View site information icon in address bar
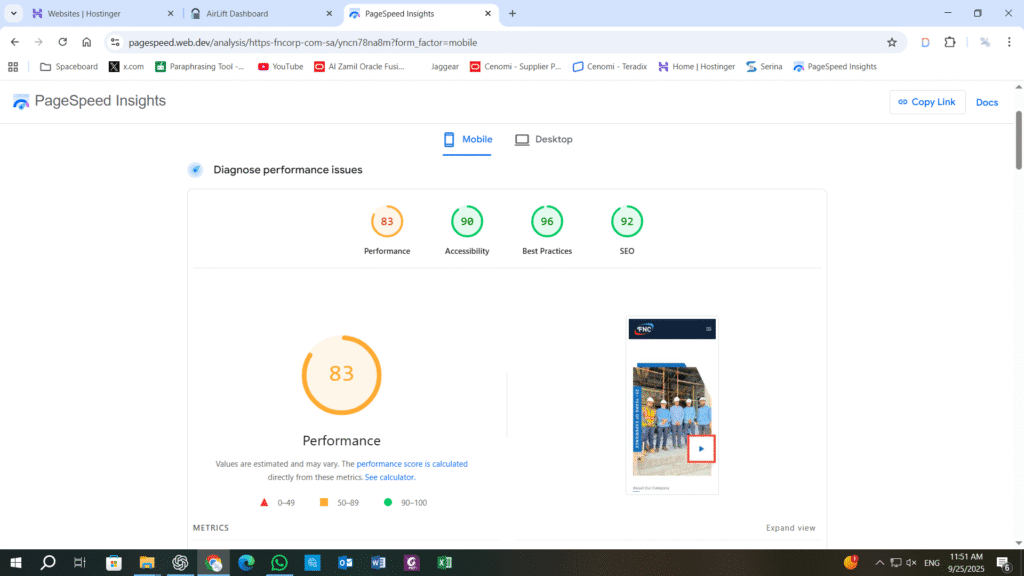The height and width of the screenshot is (576, 1024). pyautogui.click(x=115, y=42)
